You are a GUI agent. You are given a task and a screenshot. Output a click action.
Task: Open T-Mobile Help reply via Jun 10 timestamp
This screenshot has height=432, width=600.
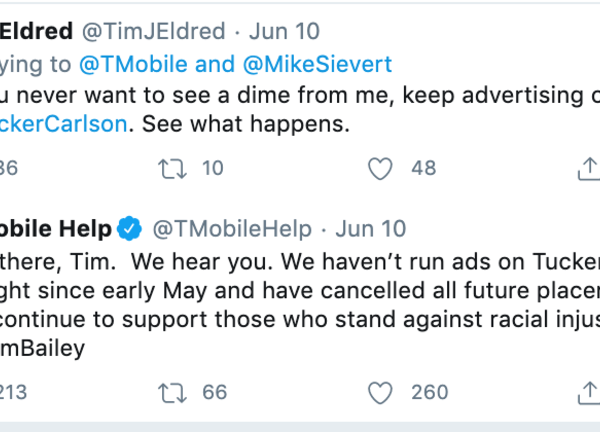(371, 229)
